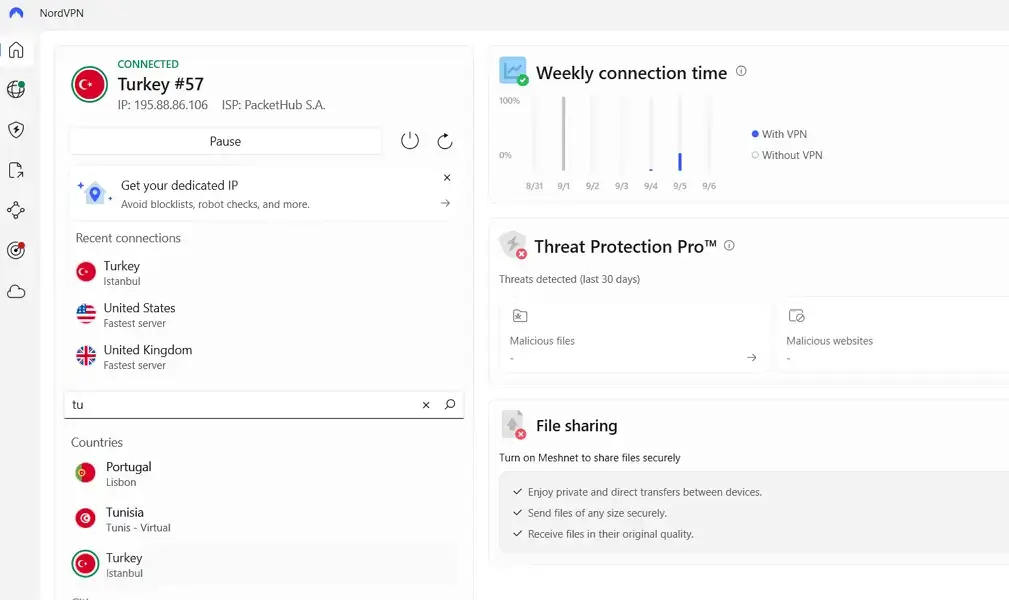Open dedicated IP offer arrow
1009x600 pixels.
[x=445, y=203]
